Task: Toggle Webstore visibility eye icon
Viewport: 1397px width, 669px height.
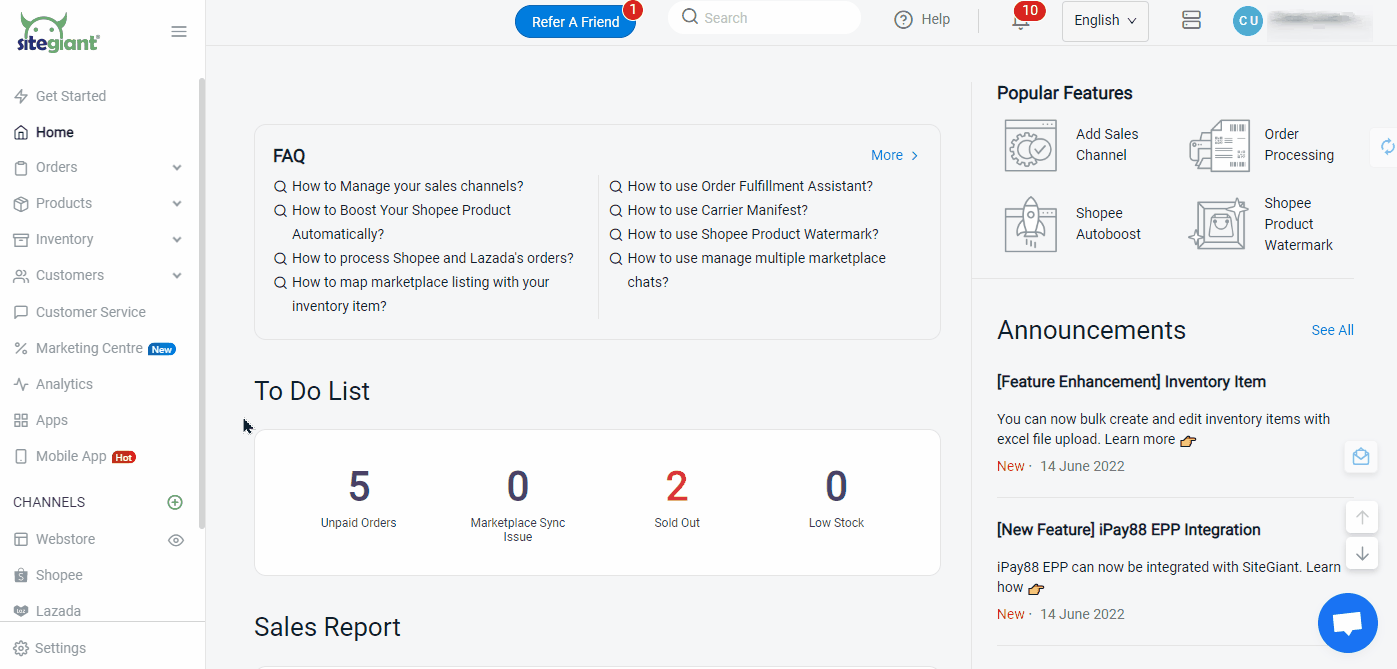Action: tap(176, 540)
